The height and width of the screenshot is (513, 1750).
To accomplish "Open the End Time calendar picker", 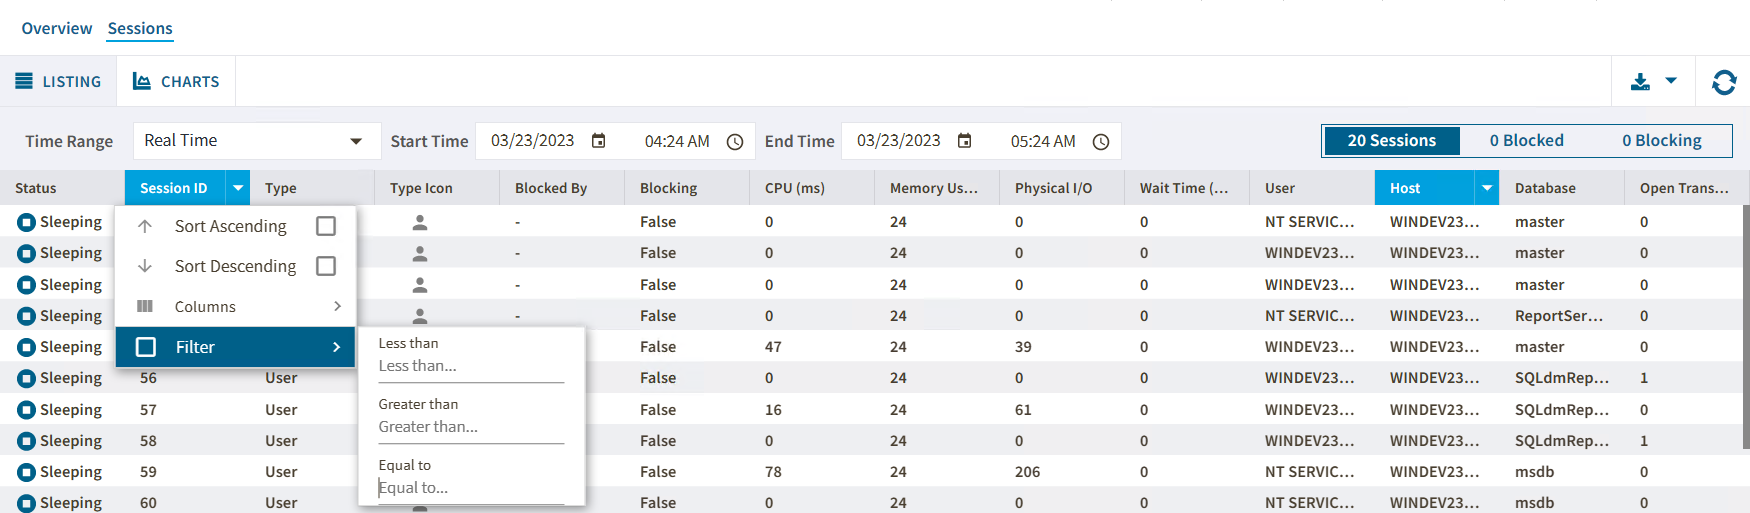I will [x=964, y=141].
